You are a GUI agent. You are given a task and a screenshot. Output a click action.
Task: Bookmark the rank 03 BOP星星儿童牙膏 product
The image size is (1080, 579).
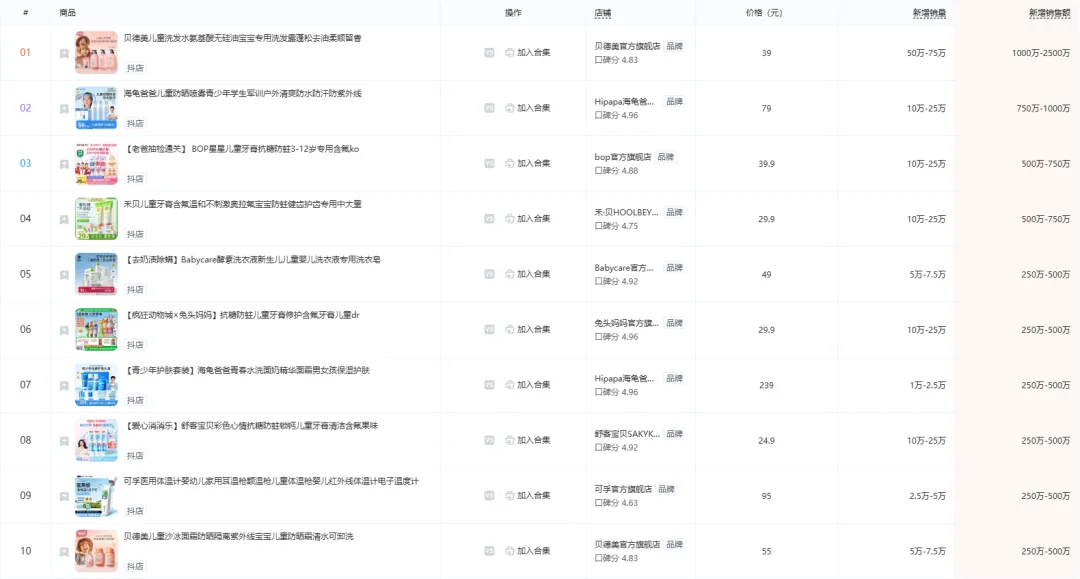click(x=64, y=164)
